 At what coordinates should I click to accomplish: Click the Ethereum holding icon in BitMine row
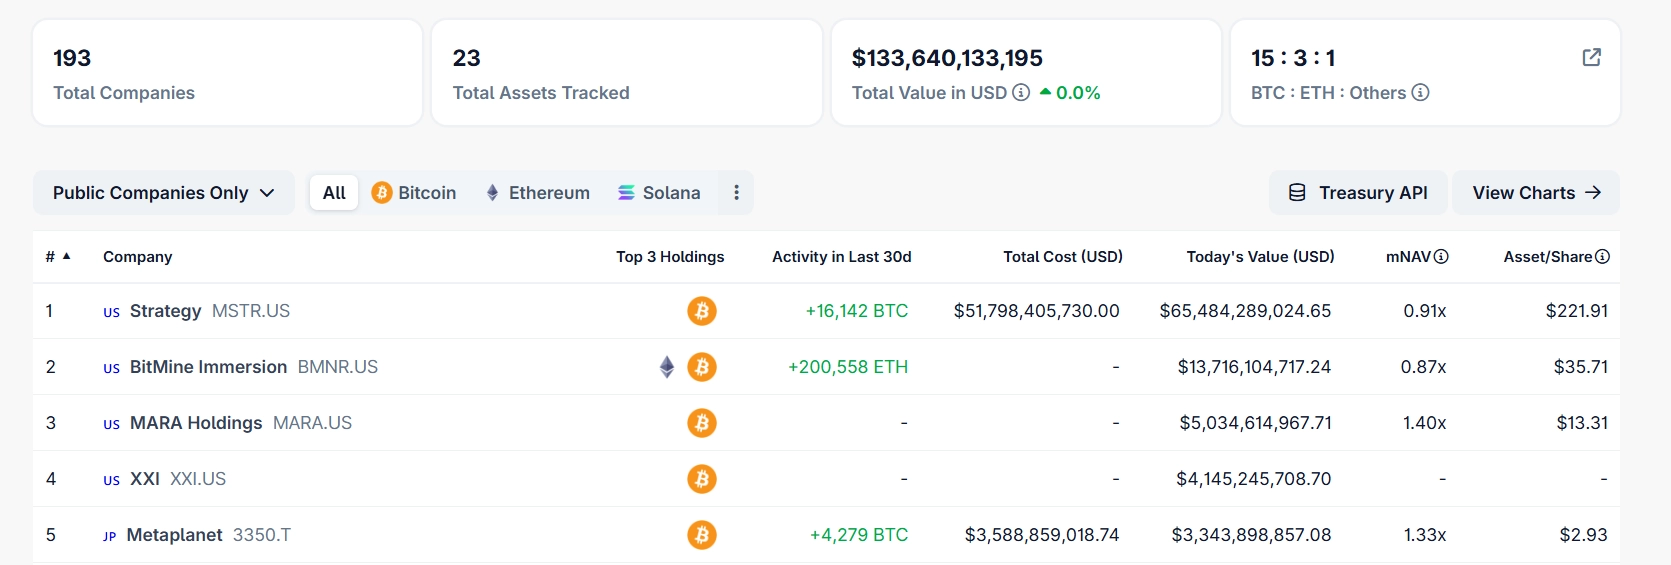(667, 367)
